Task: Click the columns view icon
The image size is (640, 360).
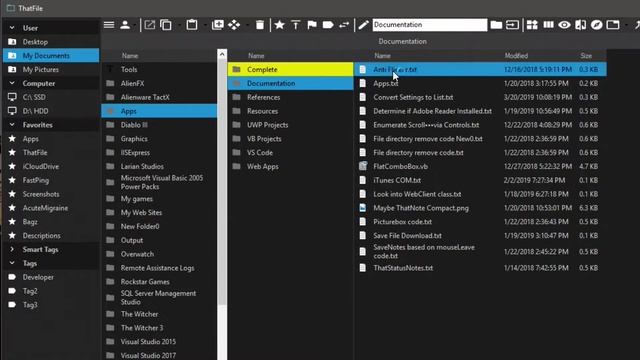Action: (x=548, y=25)
